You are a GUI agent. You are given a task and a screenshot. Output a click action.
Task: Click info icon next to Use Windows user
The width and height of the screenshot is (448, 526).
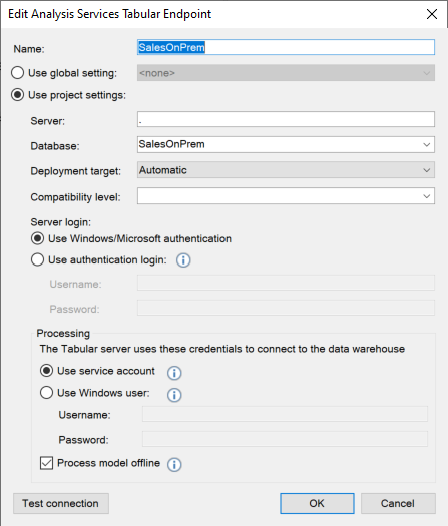pyautogui.click(x=174, y=395)
